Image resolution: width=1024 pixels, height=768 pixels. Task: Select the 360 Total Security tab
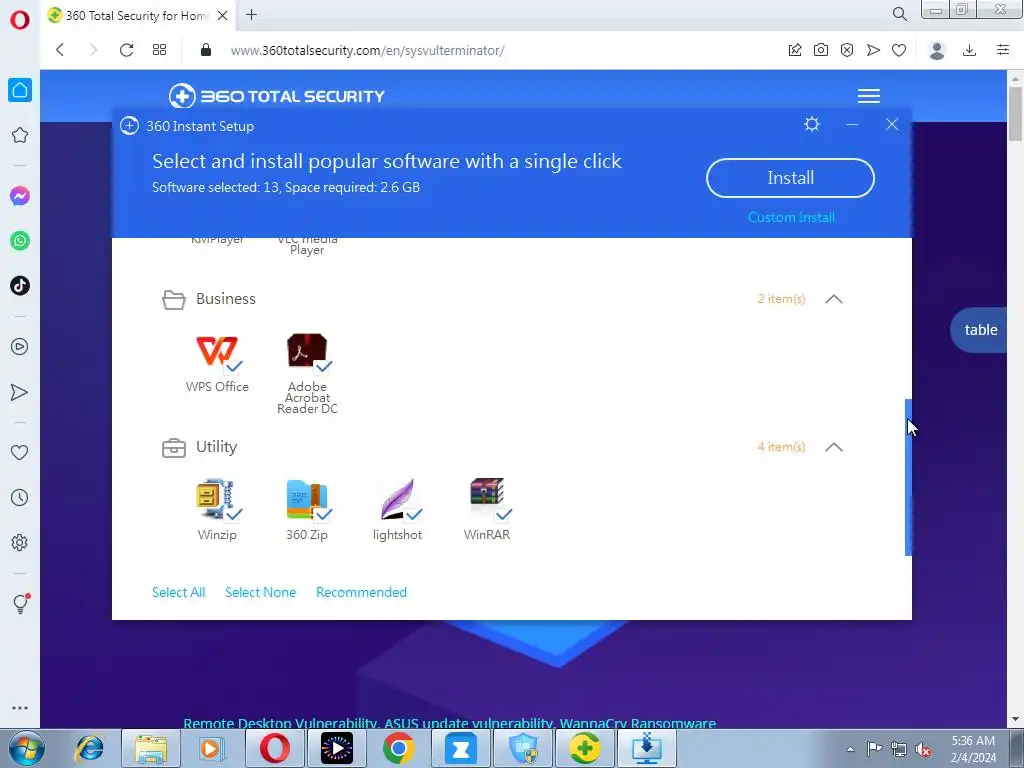pos(137,15)
